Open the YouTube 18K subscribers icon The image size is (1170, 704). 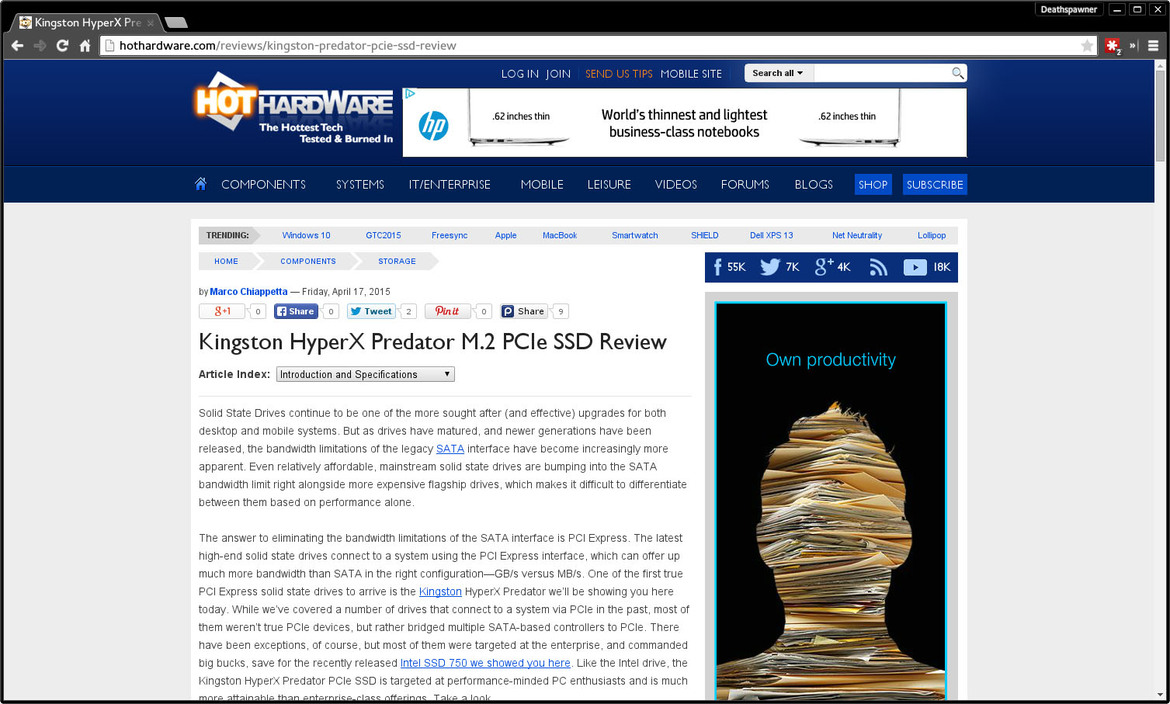coord(927,267)
